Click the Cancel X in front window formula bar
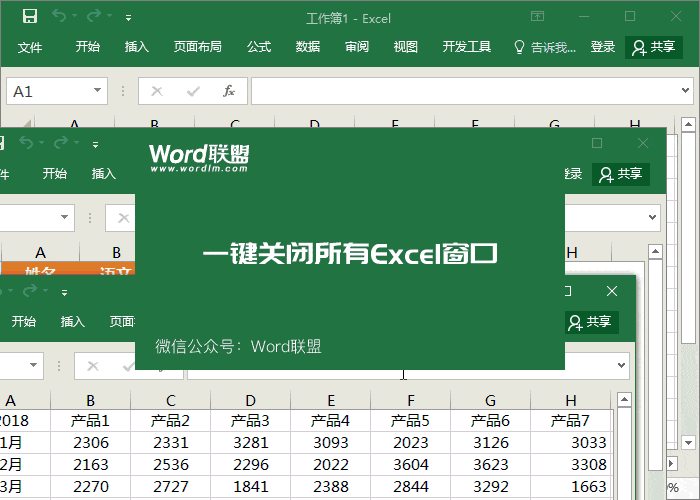700x500 pixels. [x=92, y=366]
